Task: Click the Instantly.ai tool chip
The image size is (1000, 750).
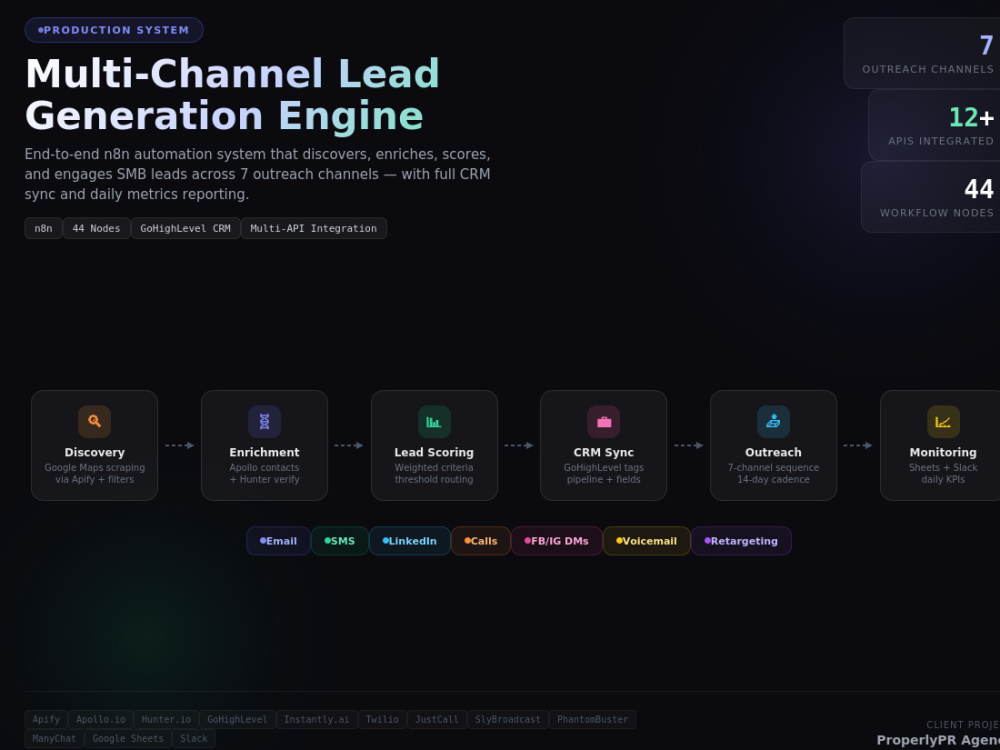Action: coord(316,719)
